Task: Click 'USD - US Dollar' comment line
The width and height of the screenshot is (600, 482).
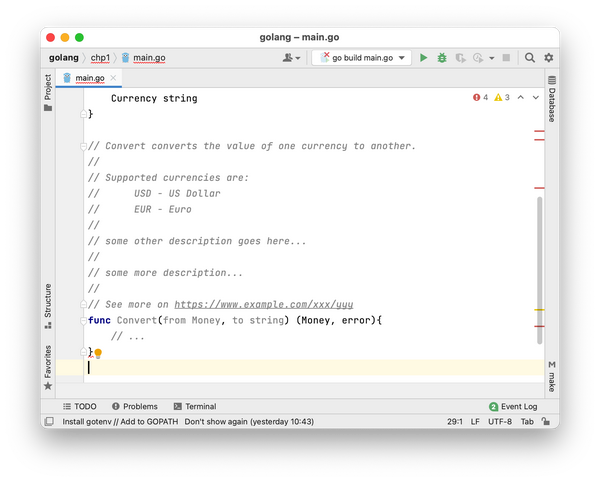Action: click(x=177, y=194)
